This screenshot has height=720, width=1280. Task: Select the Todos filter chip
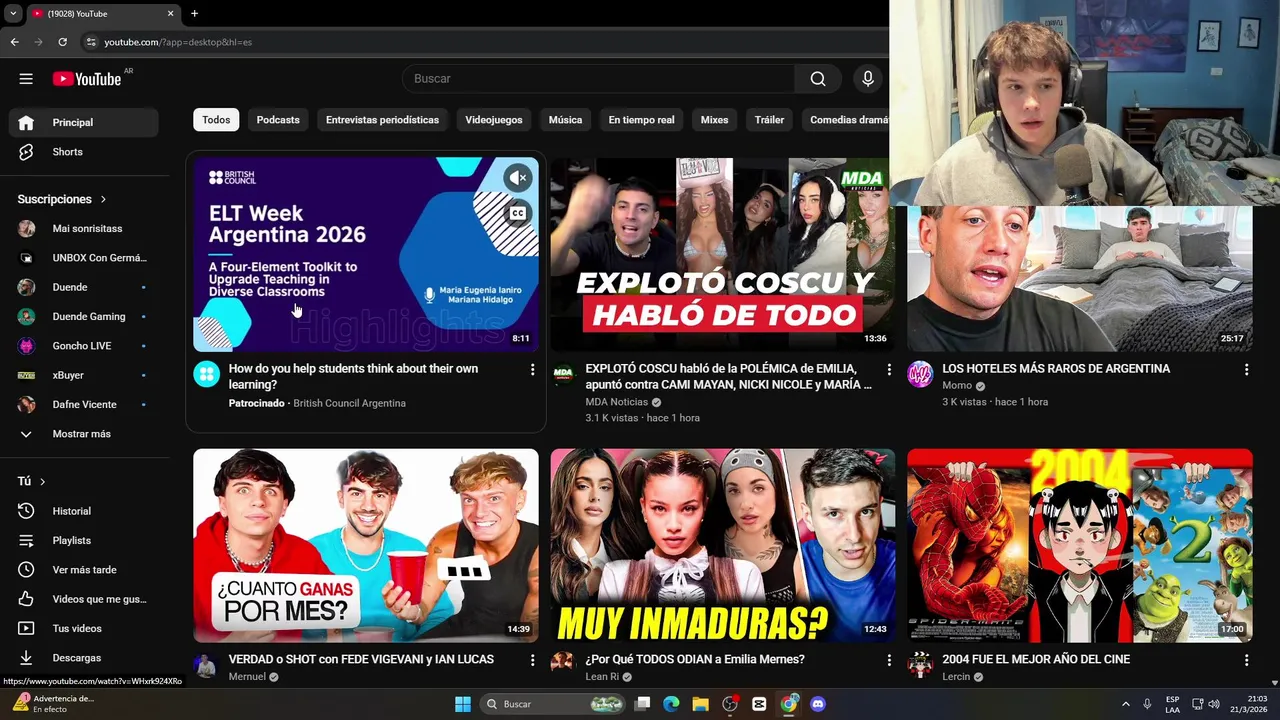[216, 120]
